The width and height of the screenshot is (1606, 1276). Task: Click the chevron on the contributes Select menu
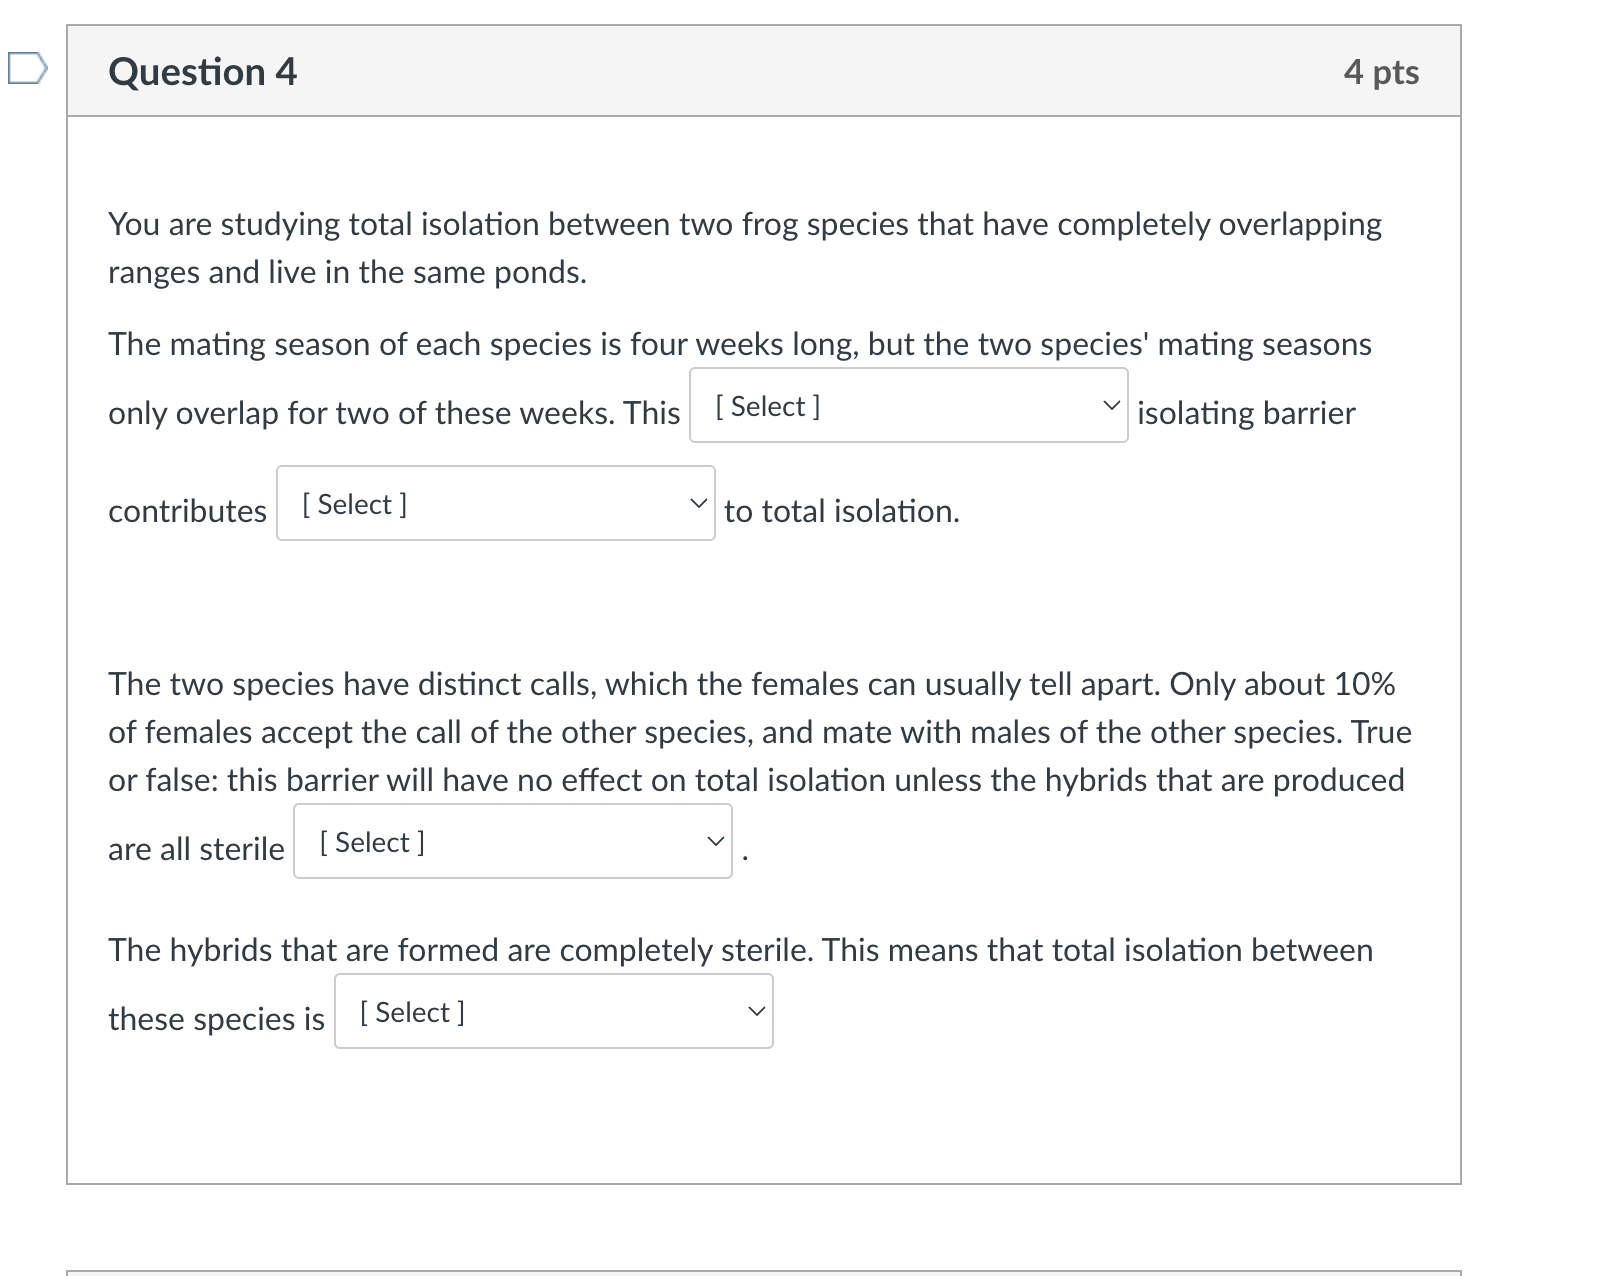[699, 503]
